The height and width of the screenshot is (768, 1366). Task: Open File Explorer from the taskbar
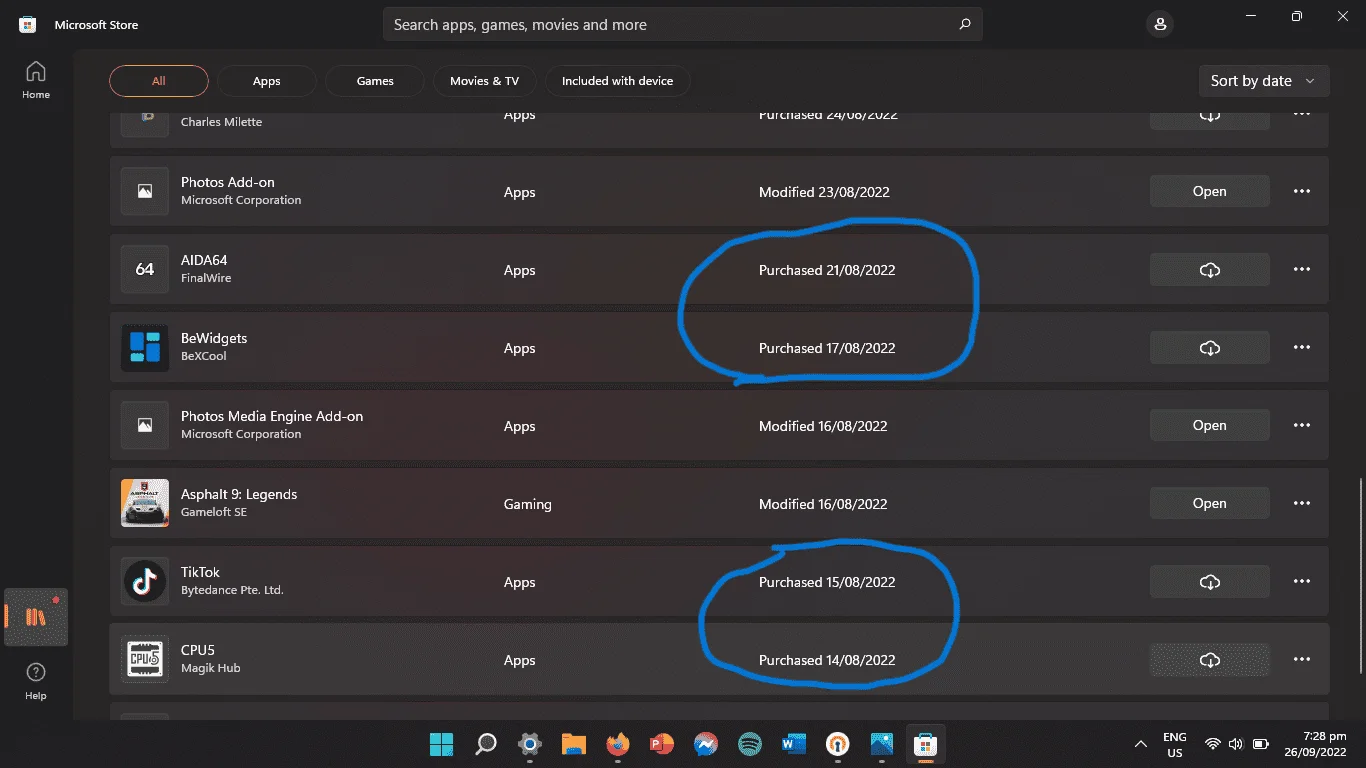coord(573,744)
